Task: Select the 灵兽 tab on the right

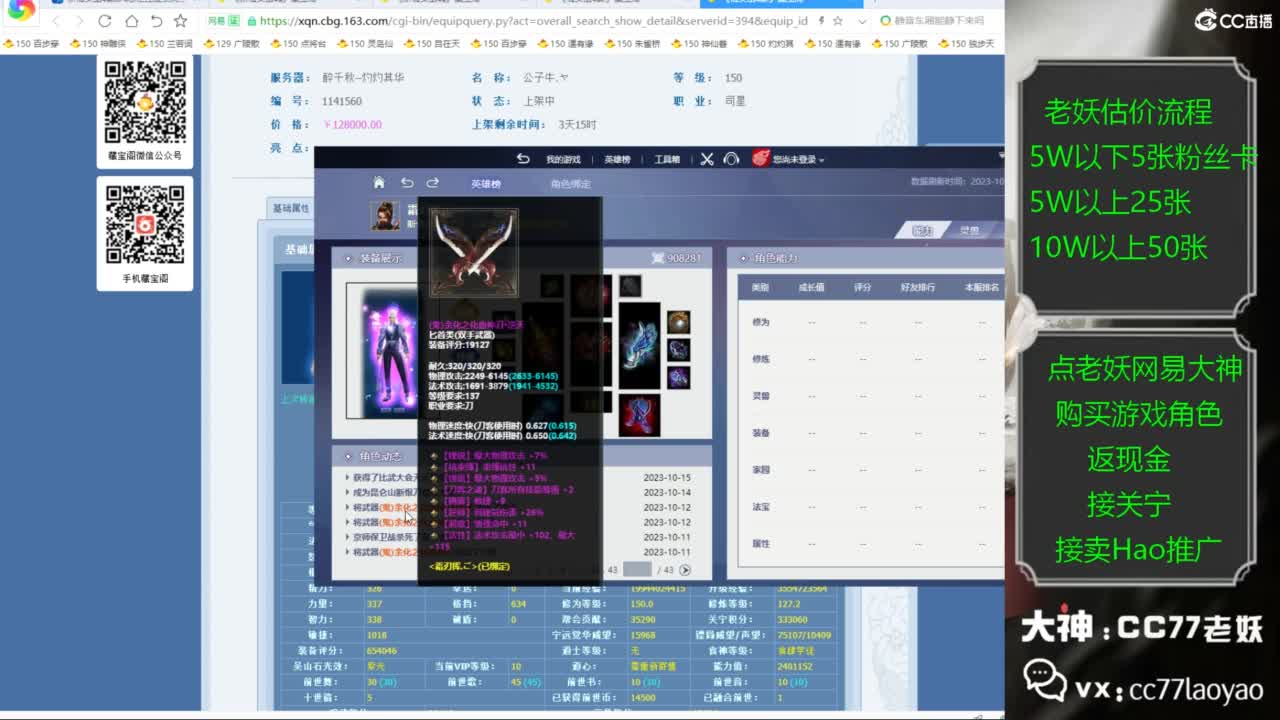Action: 969,231
